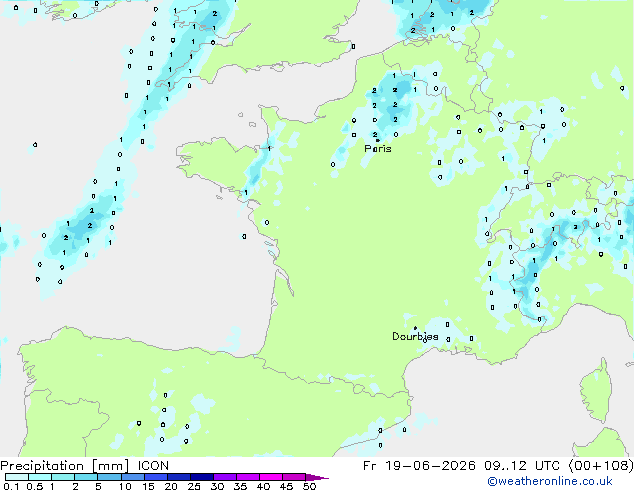The image size is (634, 490).
Task: Click the '25' legend scale label
Action: [194, 486]
